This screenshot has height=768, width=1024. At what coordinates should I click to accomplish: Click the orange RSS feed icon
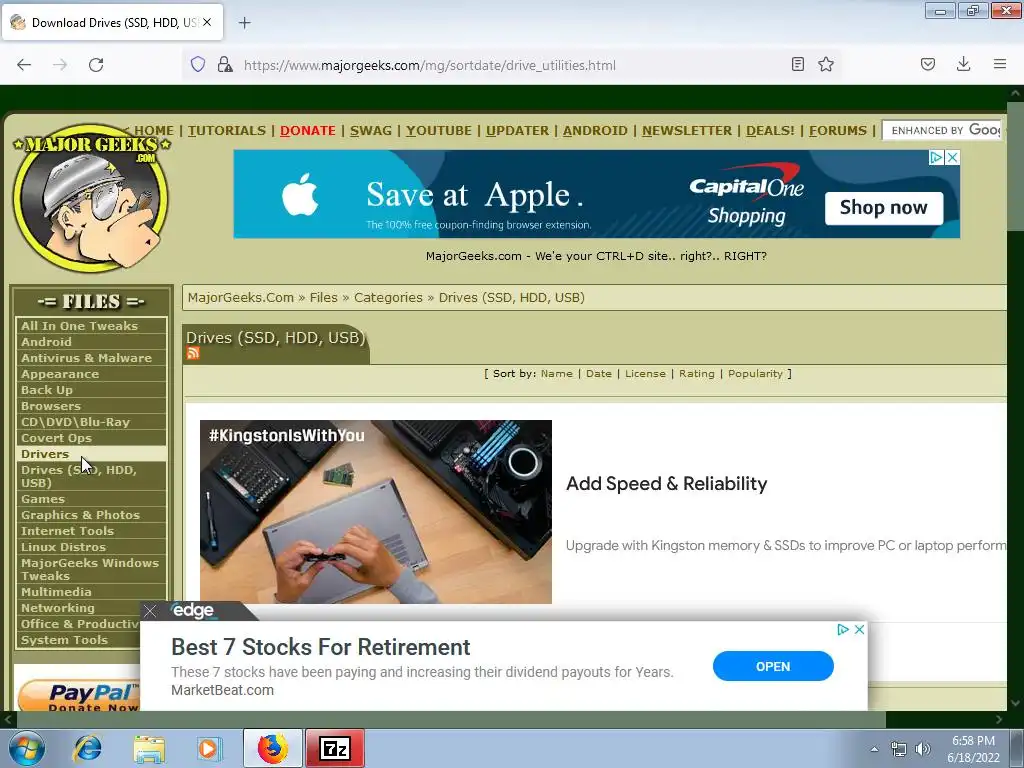click(x=193, y=353)
